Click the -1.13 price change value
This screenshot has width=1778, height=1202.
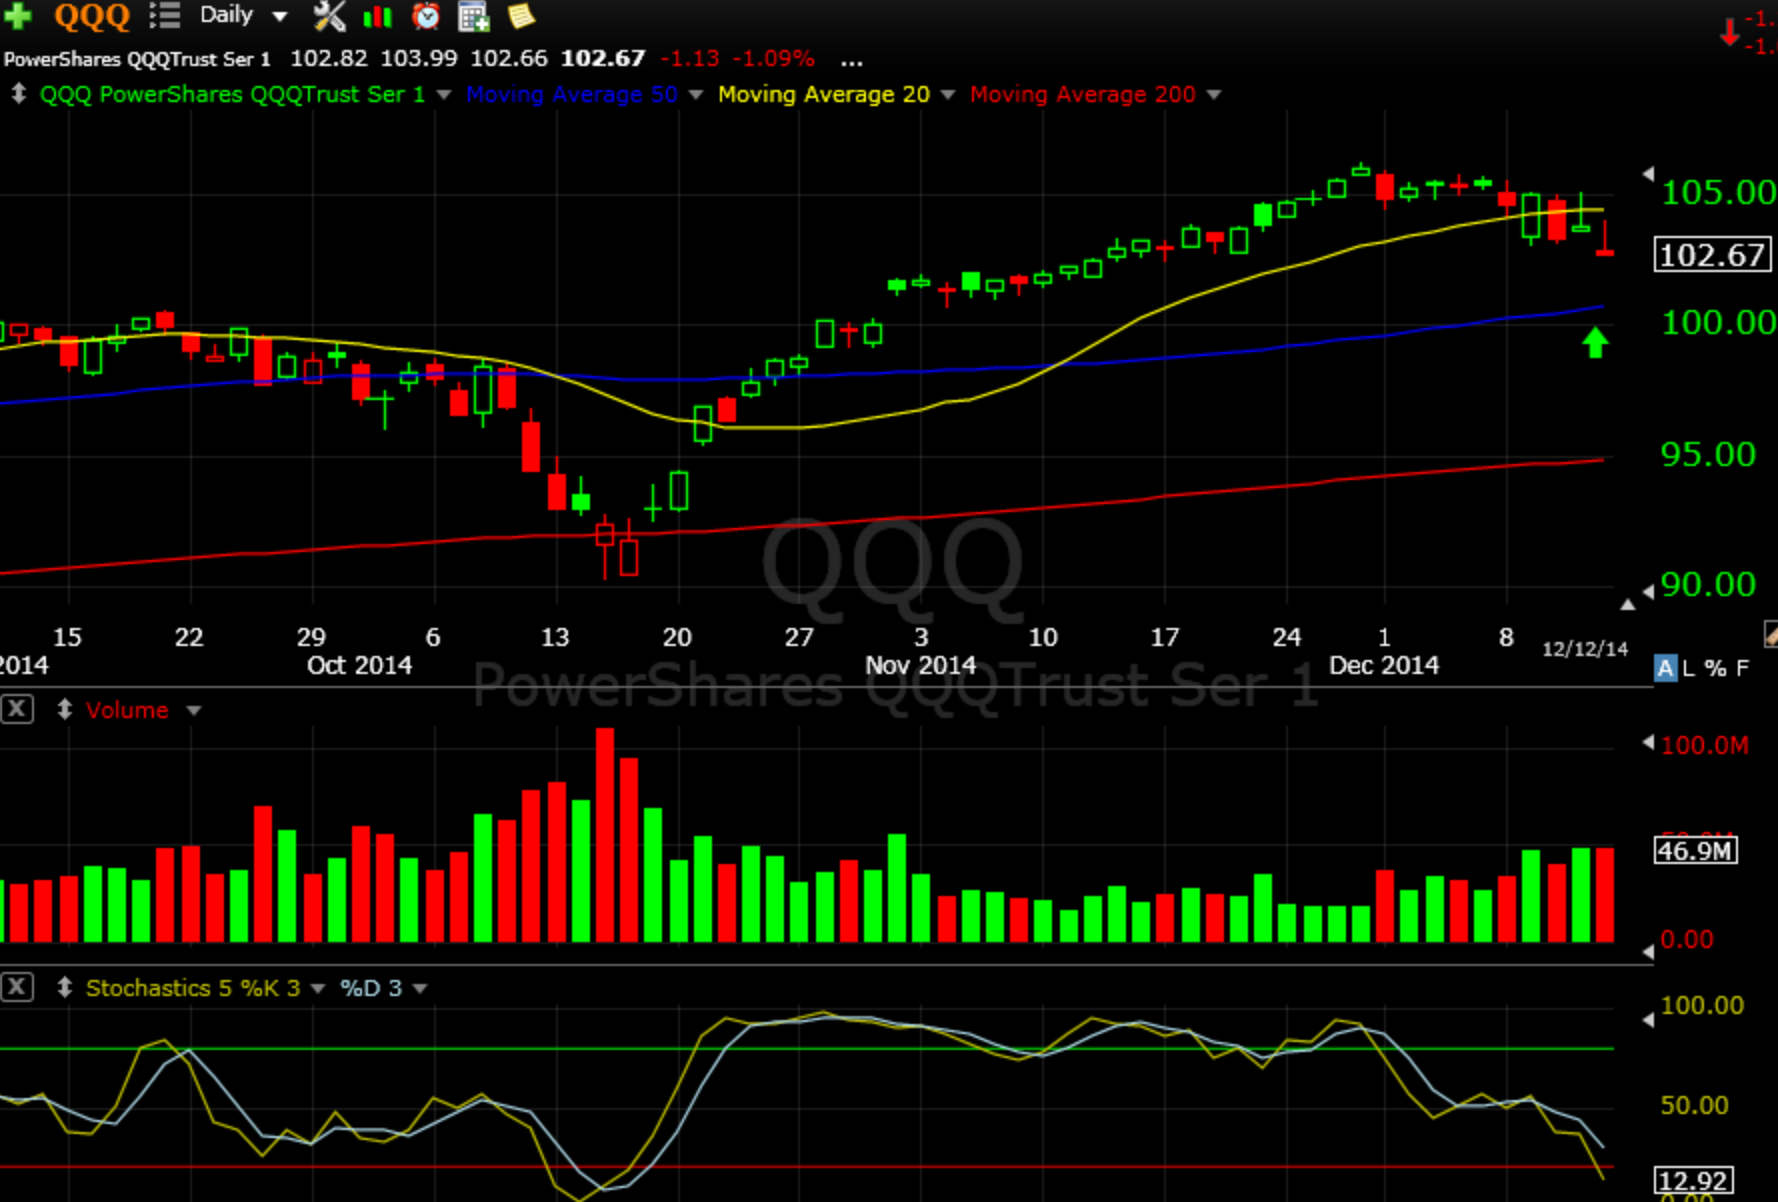689,59
